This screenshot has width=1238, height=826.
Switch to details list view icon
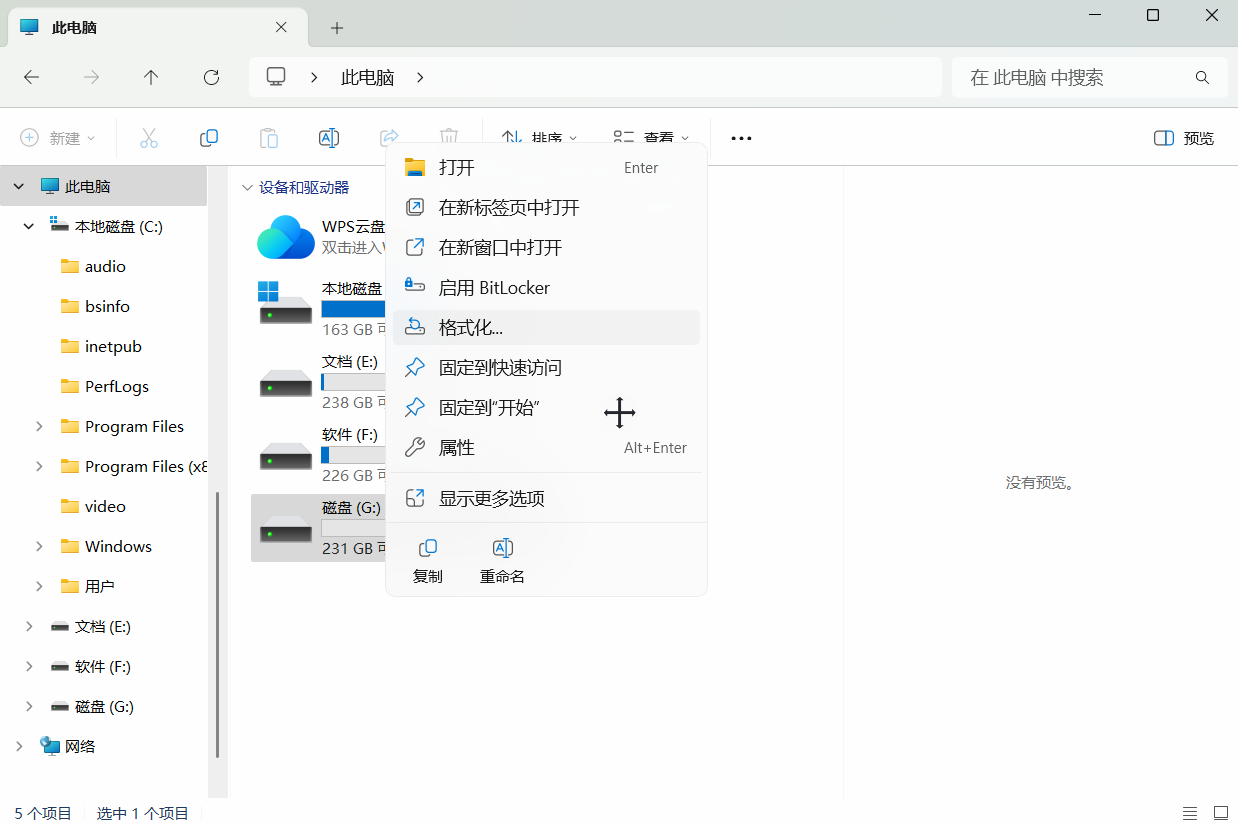pyautogui.click(x=1190, y=813)
